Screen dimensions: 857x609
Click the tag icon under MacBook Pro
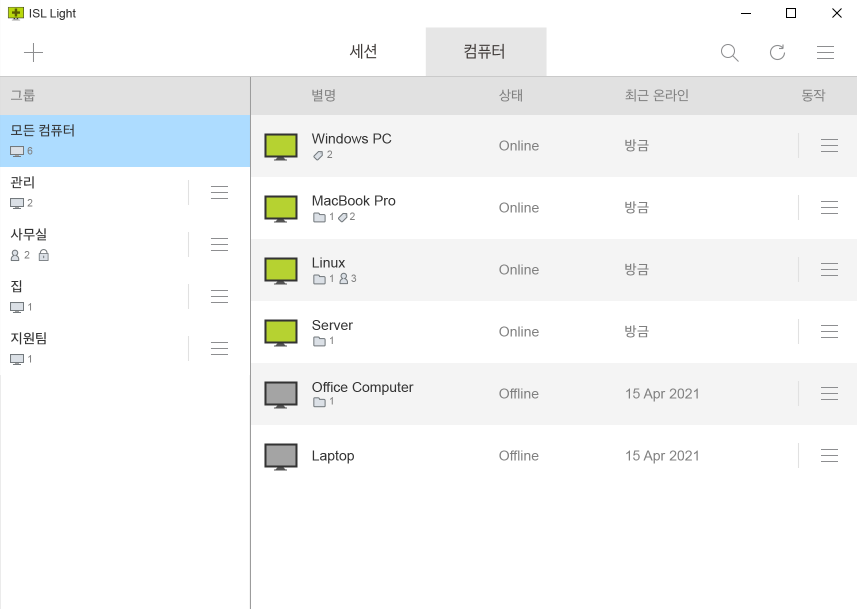[343, 217]
